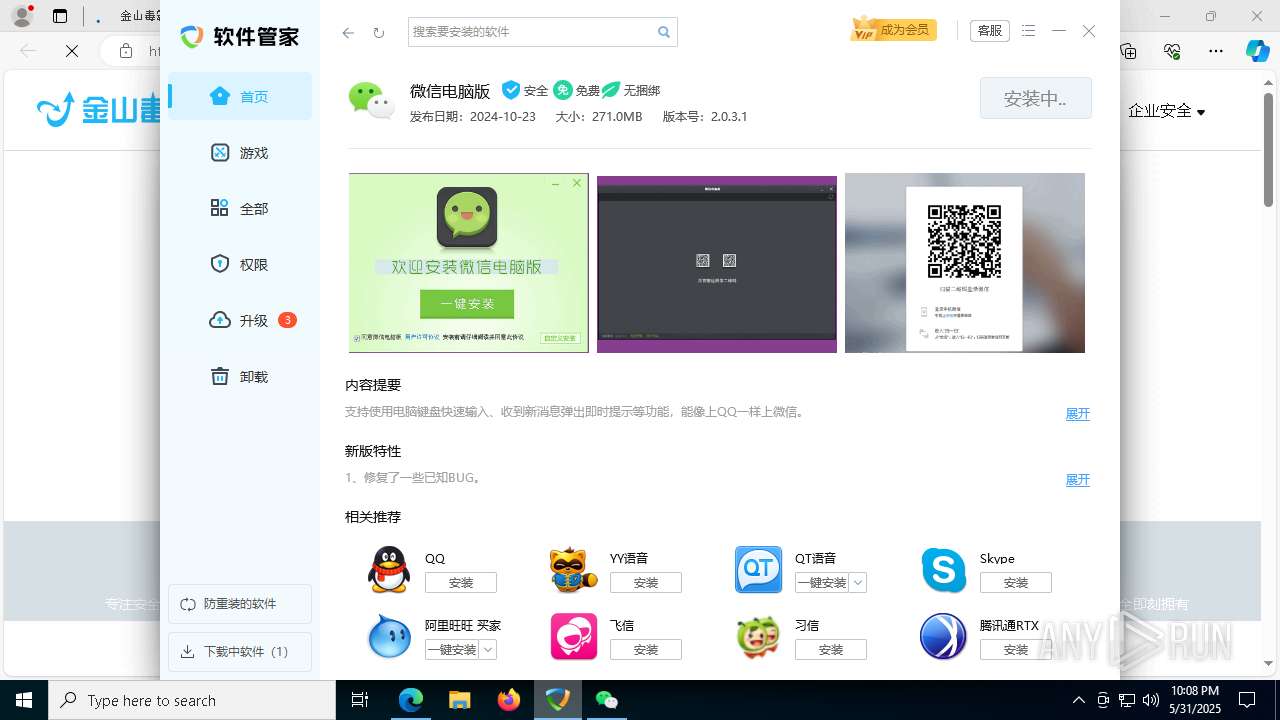Open the 阿里旺旺 install dropdown arrow

(x=488, y=650)
